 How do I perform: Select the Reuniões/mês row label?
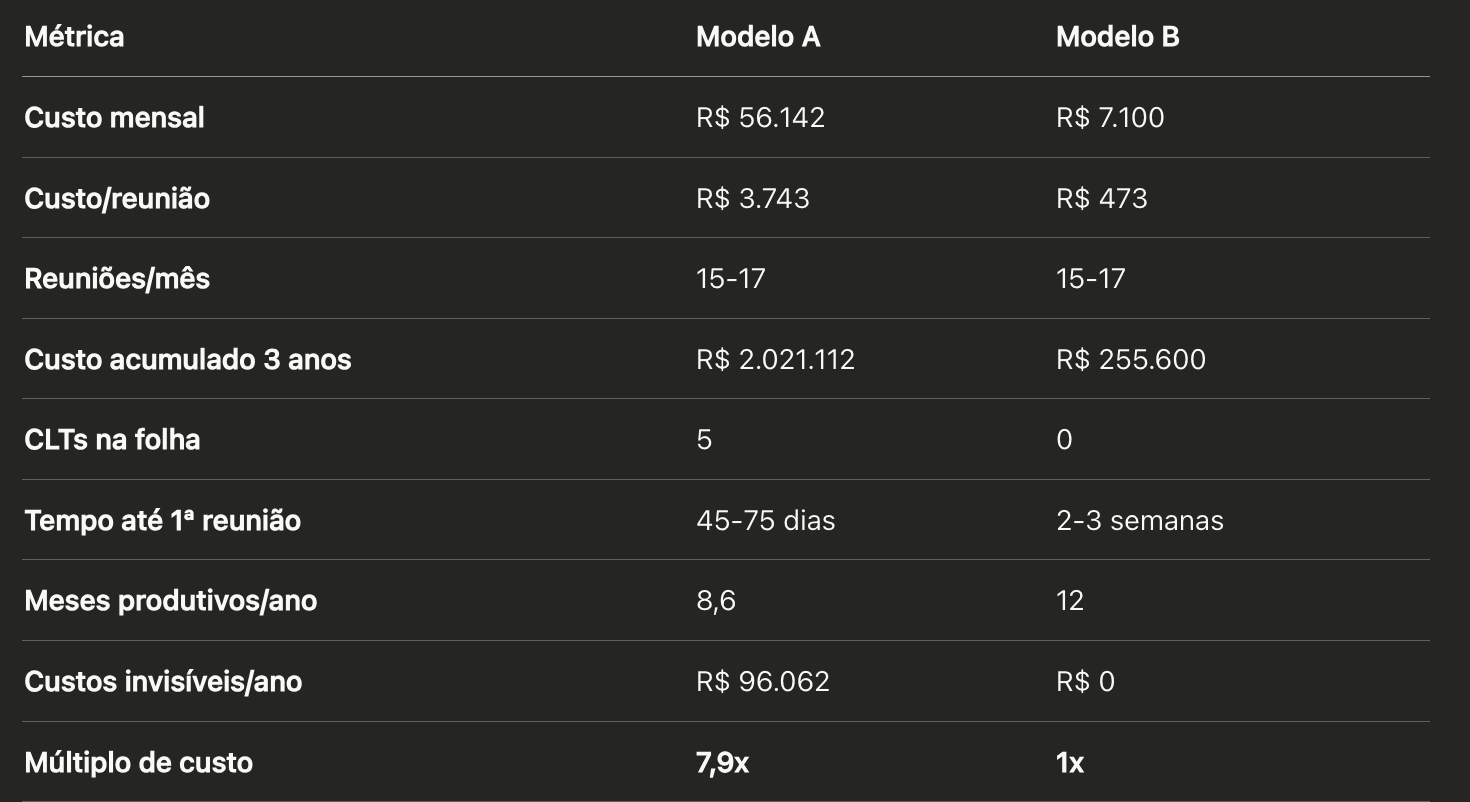tap(117, 279)
